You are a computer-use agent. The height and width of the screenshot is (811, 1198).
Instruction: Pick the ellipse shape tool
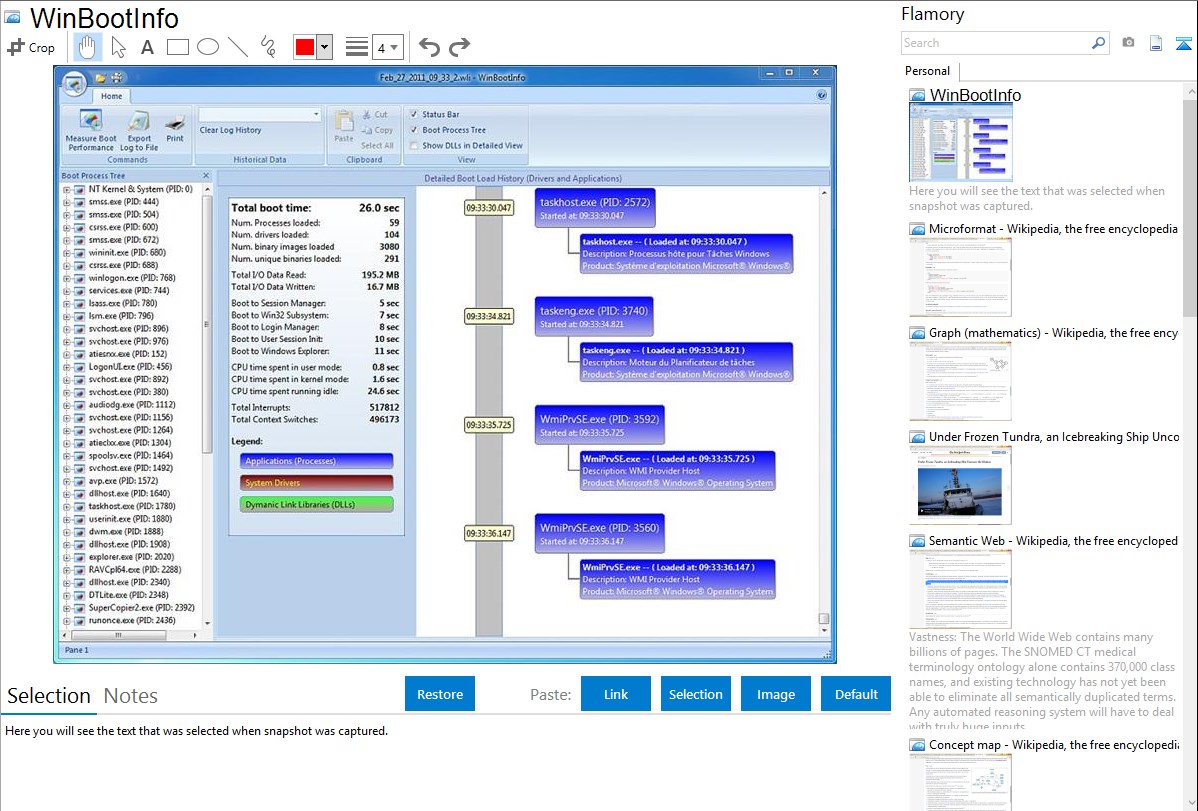tap(207, 47)
